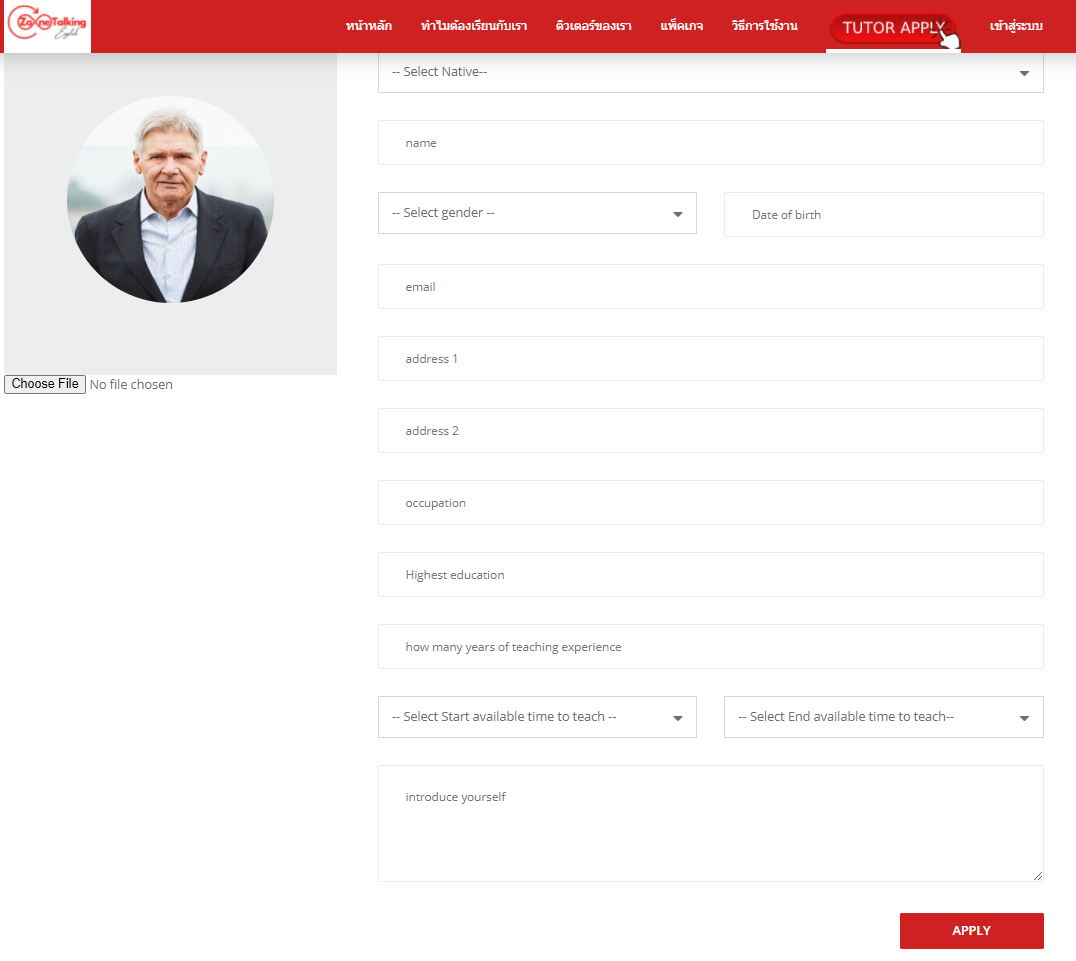The height and width of the screenshot is (961, 1076).
Task: Open the แพ็คเกจ menu item
Action: point(681,26)
